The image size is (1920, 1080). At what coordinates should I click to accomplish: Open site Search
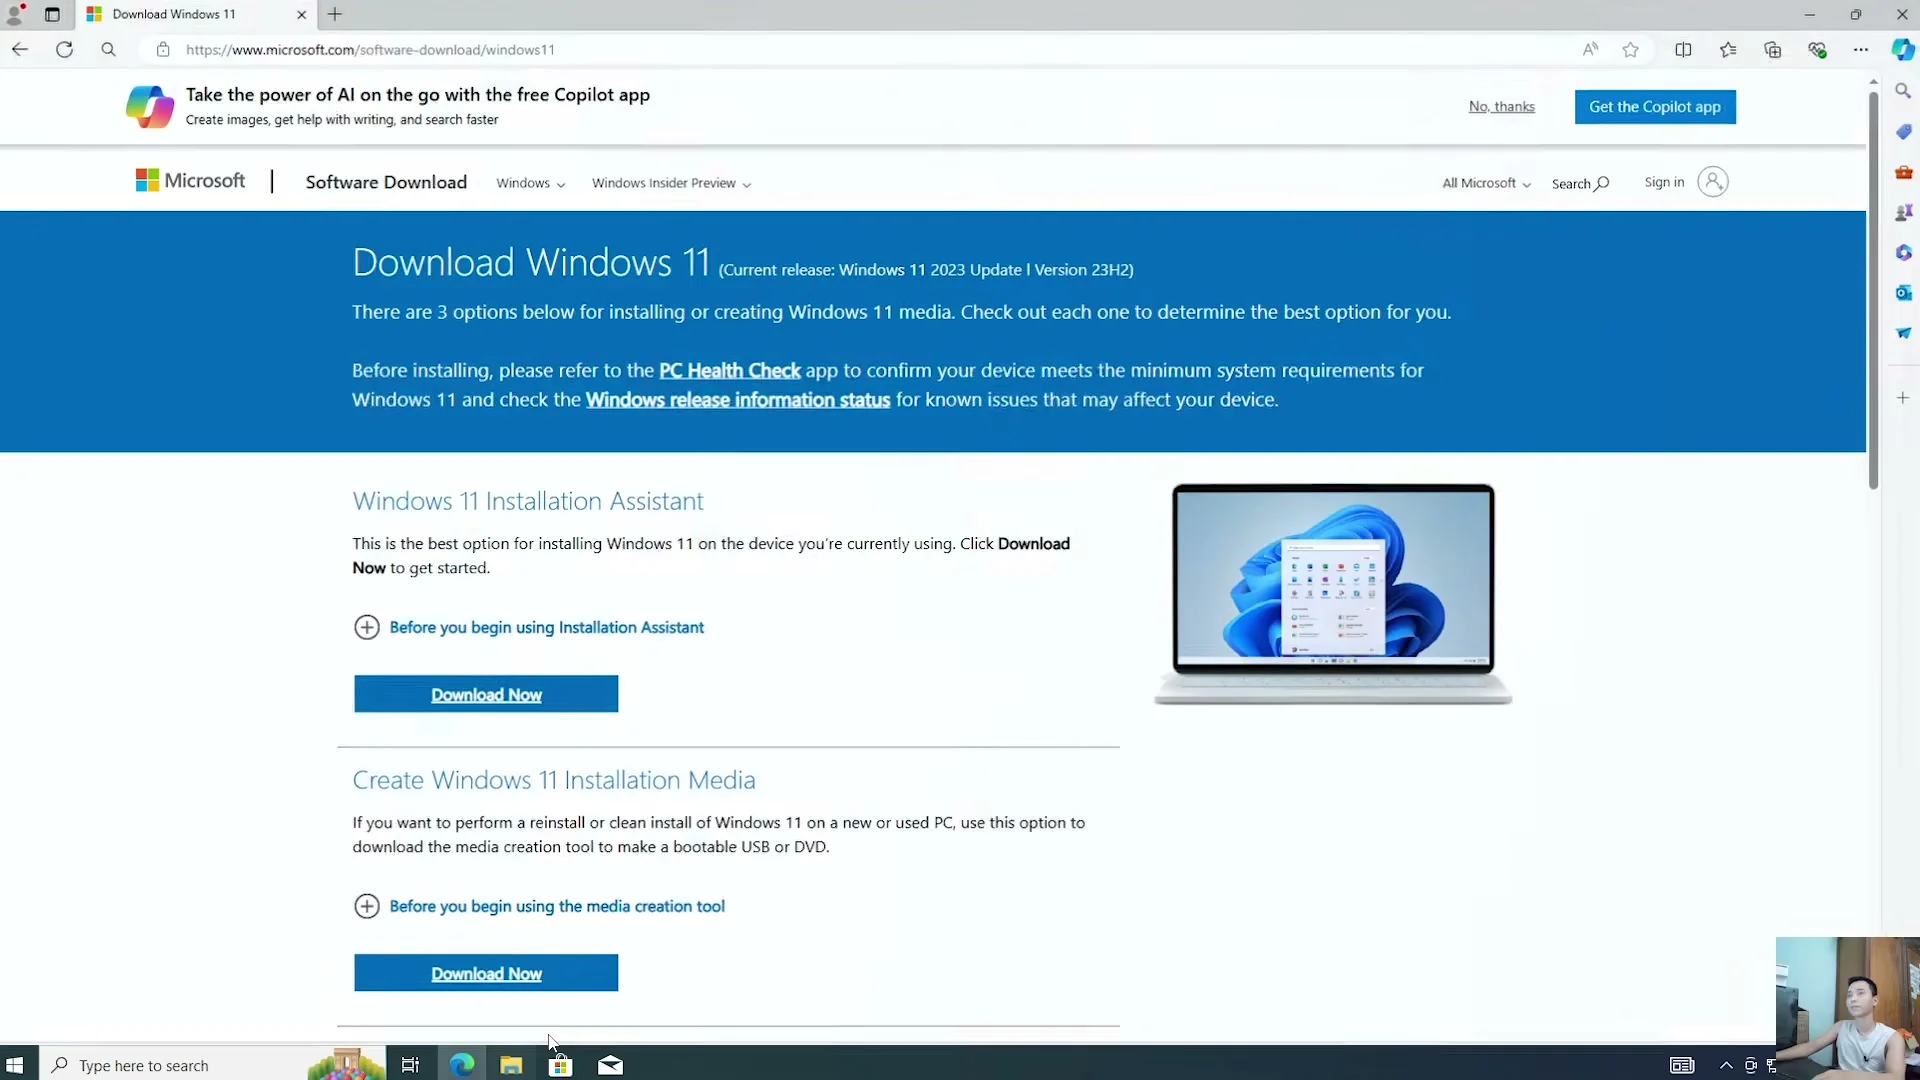[x=1580, y=183]
